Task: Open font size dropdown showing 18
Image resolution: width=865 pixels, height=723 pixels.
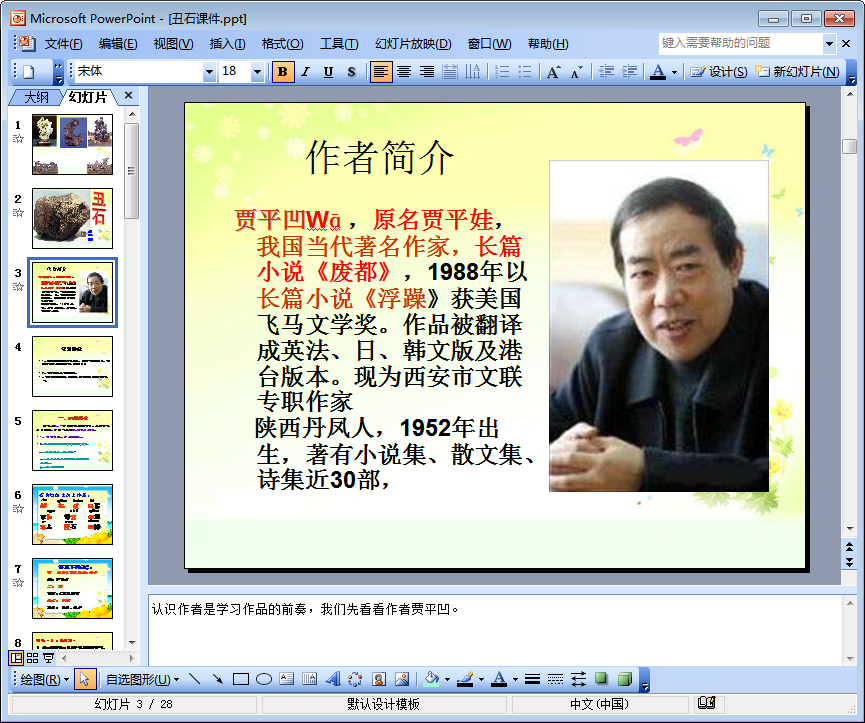Action: (257, 72)
